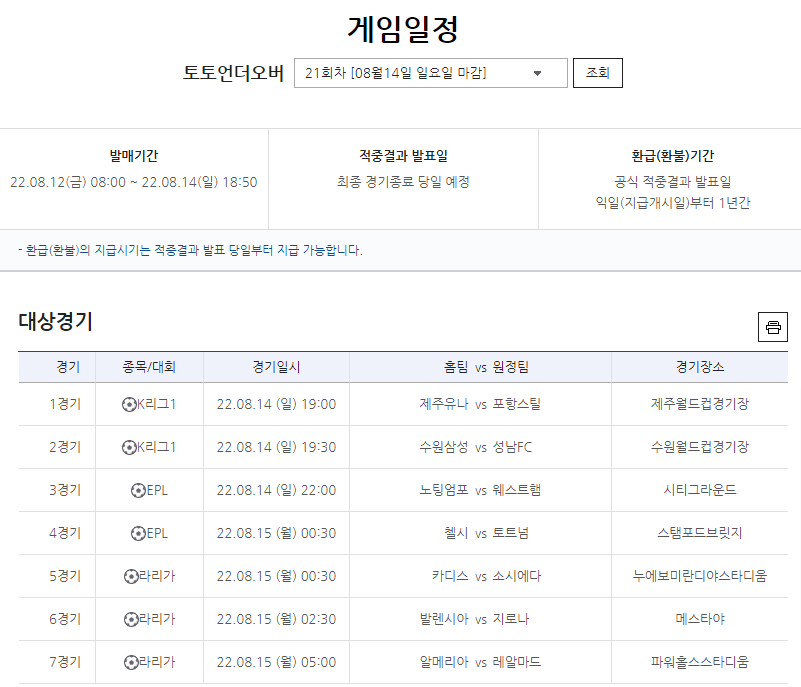This screenshot has width=801, height=687.
Task: Click the 경기일시 column header
Action: point(276,367)
